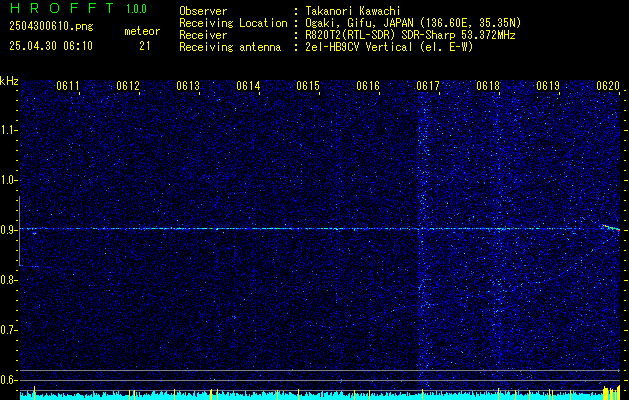The width and height of the screenshot is (629, 400).
Task: Click the vertical noise burst at 0617
Action: 422,237
